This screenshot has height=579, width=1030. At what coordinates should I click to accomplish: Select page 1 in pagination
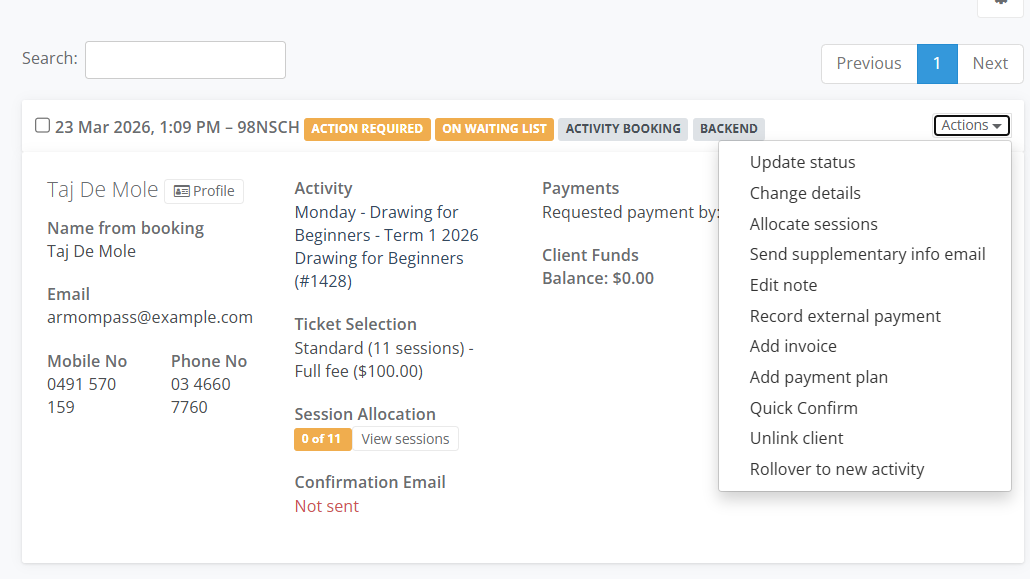pos(937,63)
